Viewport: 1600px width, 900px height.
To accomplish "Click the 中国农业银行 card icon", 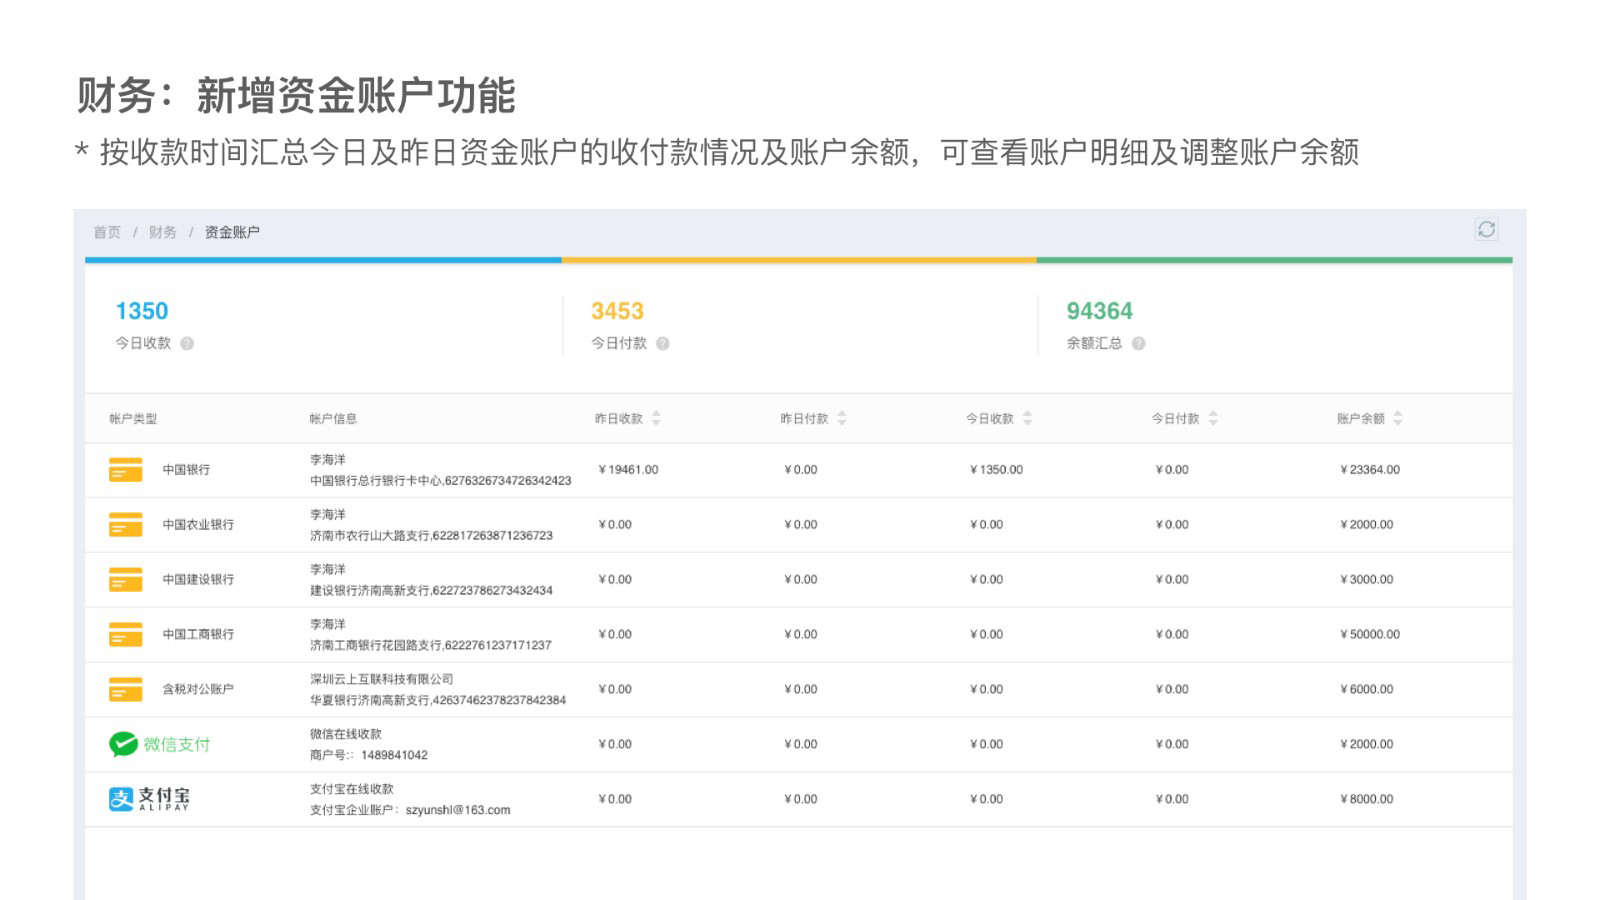I will [126, 525].
